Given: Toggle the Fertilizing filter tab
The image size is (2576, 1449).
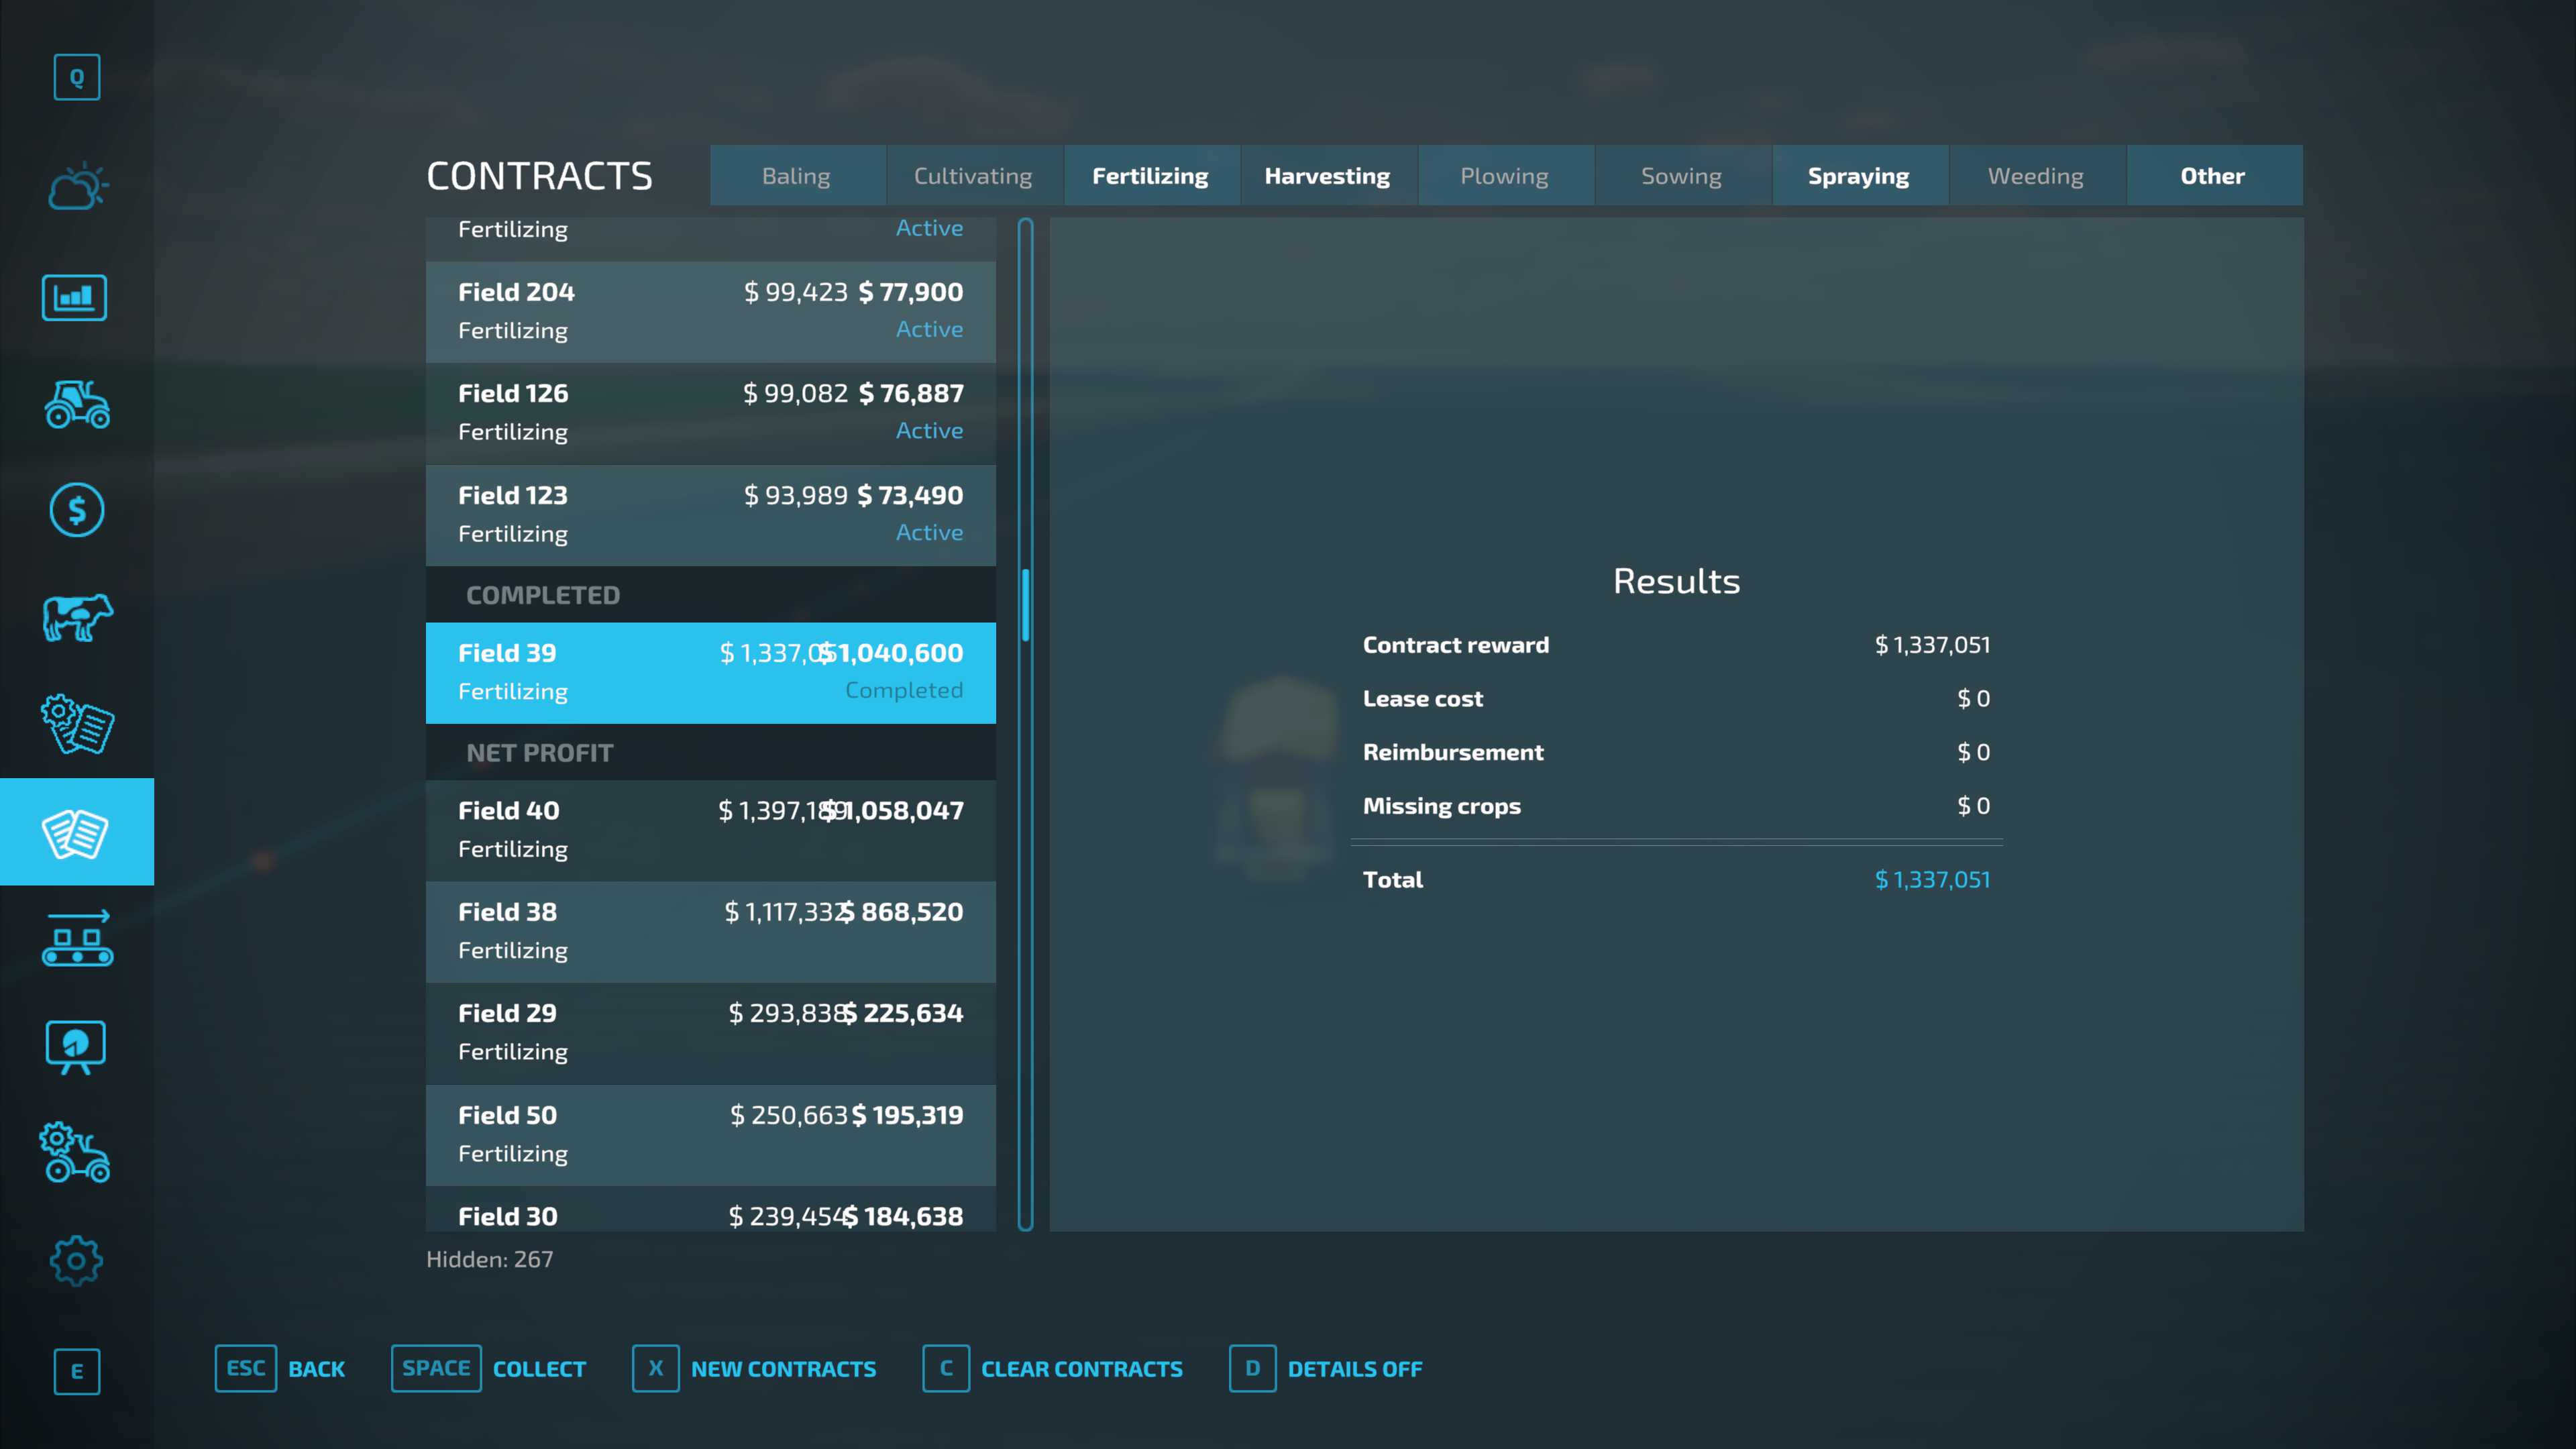Looking at the screenshot, I should click(1151, 175).
